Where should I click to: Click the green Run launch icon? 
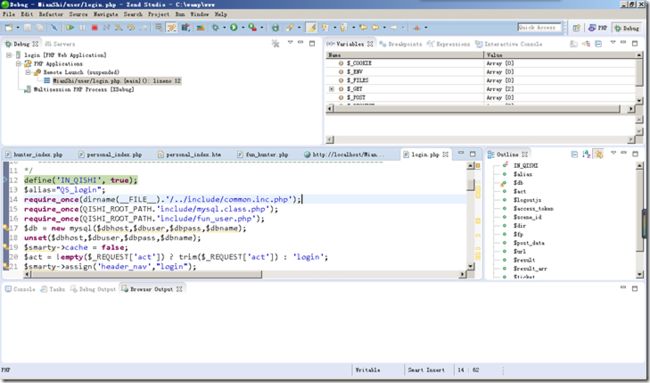pyautogui.click(x=234, y=28)
